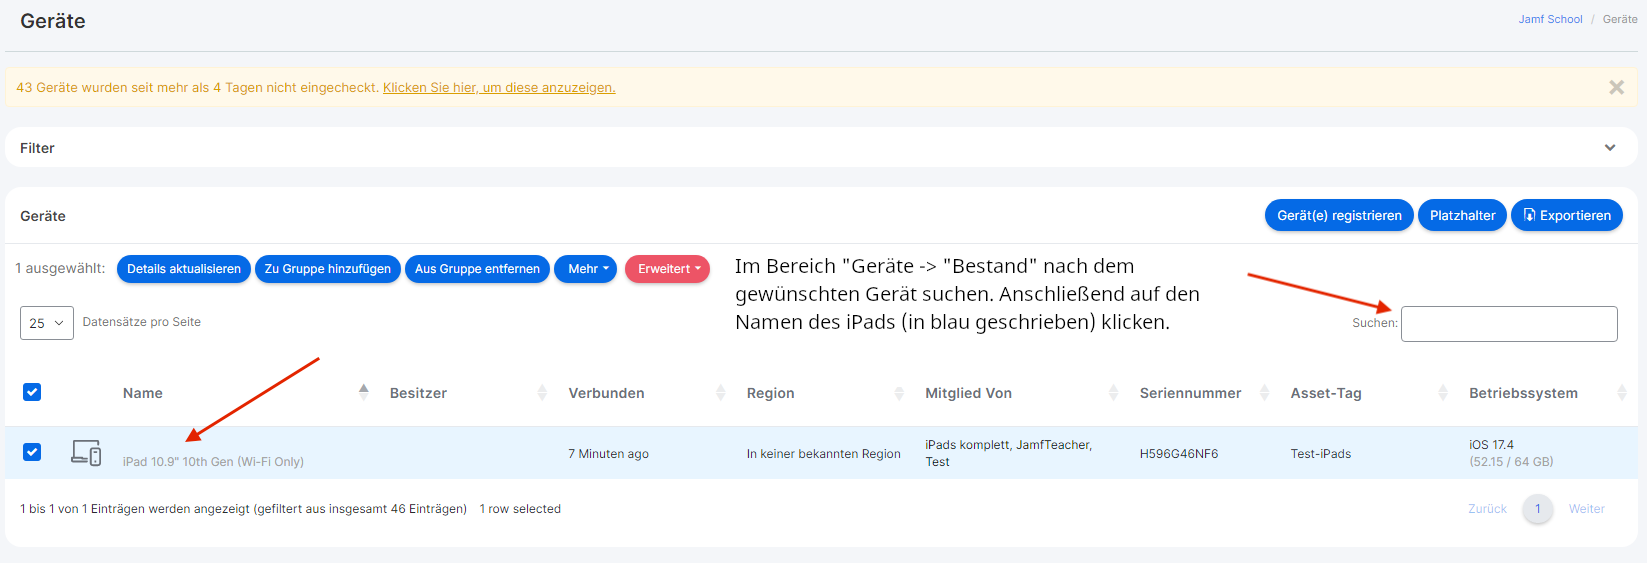Sort by Besitzer column arrows

pos(542,393)
